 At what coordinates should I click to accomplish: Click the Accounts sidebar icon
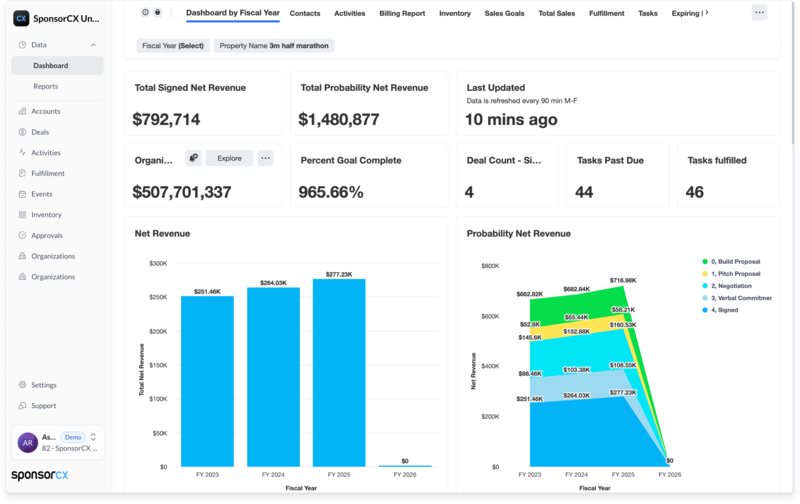[x=22, y=111]
